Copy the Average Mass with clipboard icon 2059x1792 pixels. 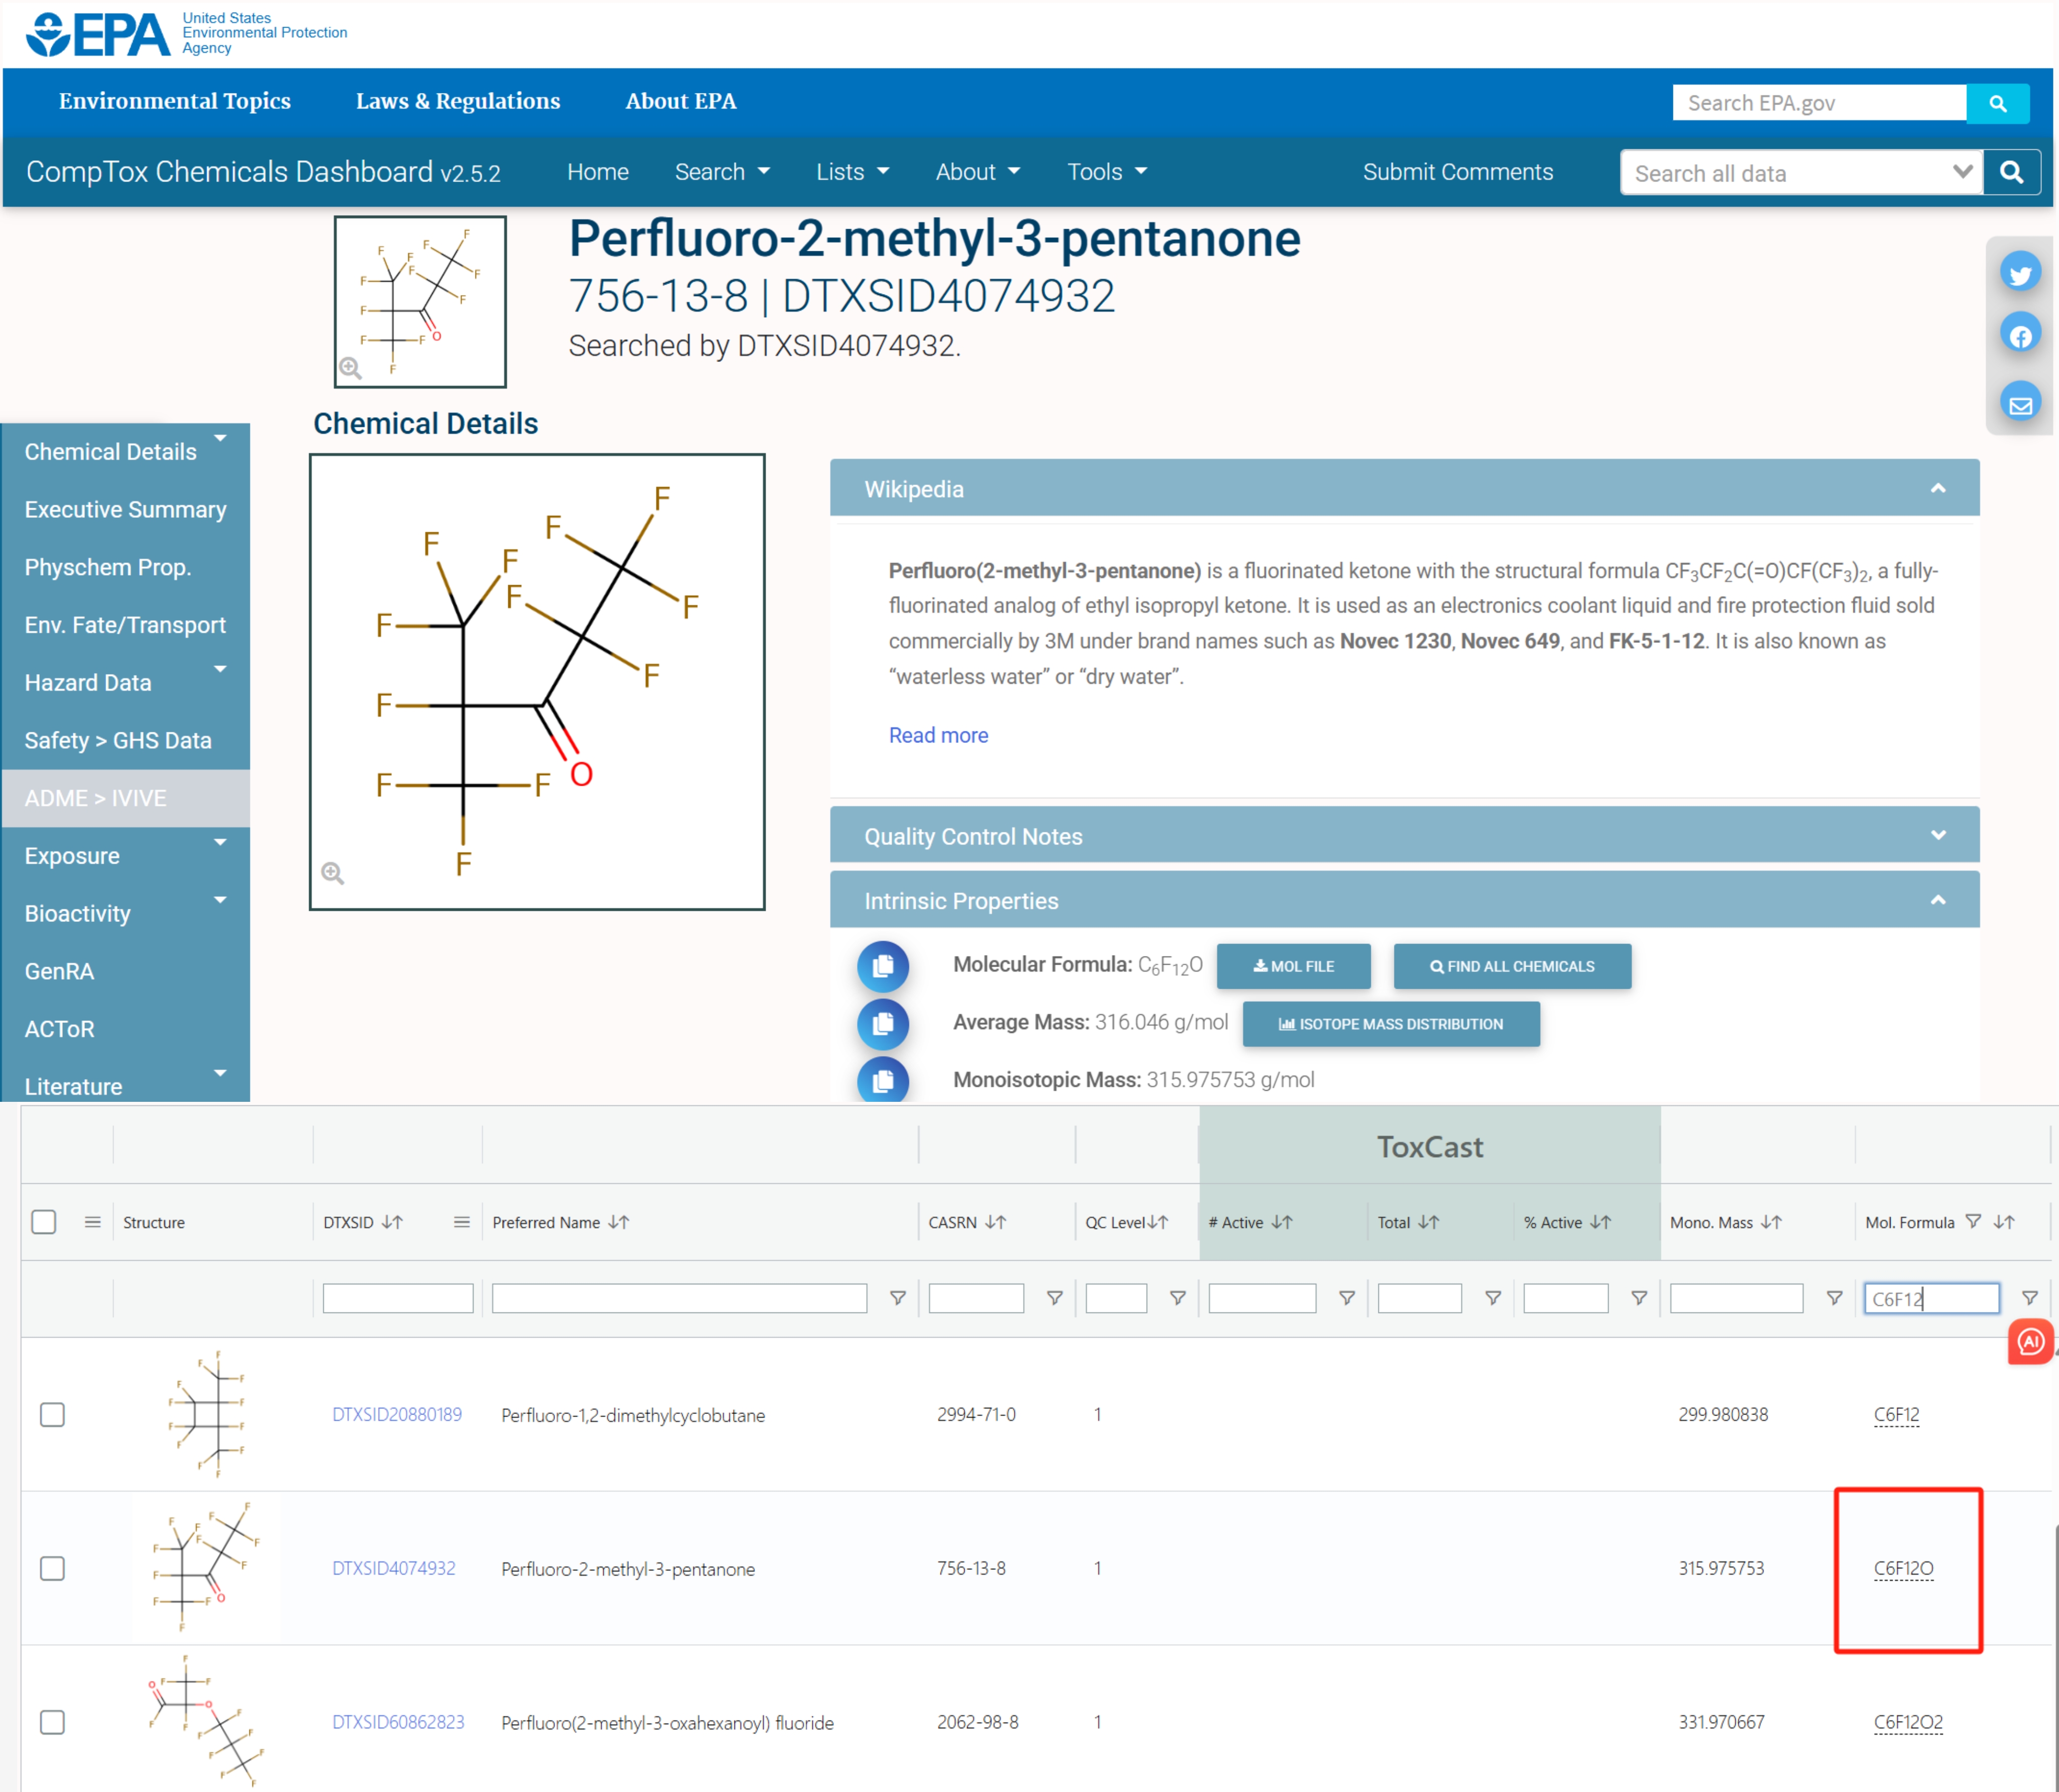(882, 1024)
